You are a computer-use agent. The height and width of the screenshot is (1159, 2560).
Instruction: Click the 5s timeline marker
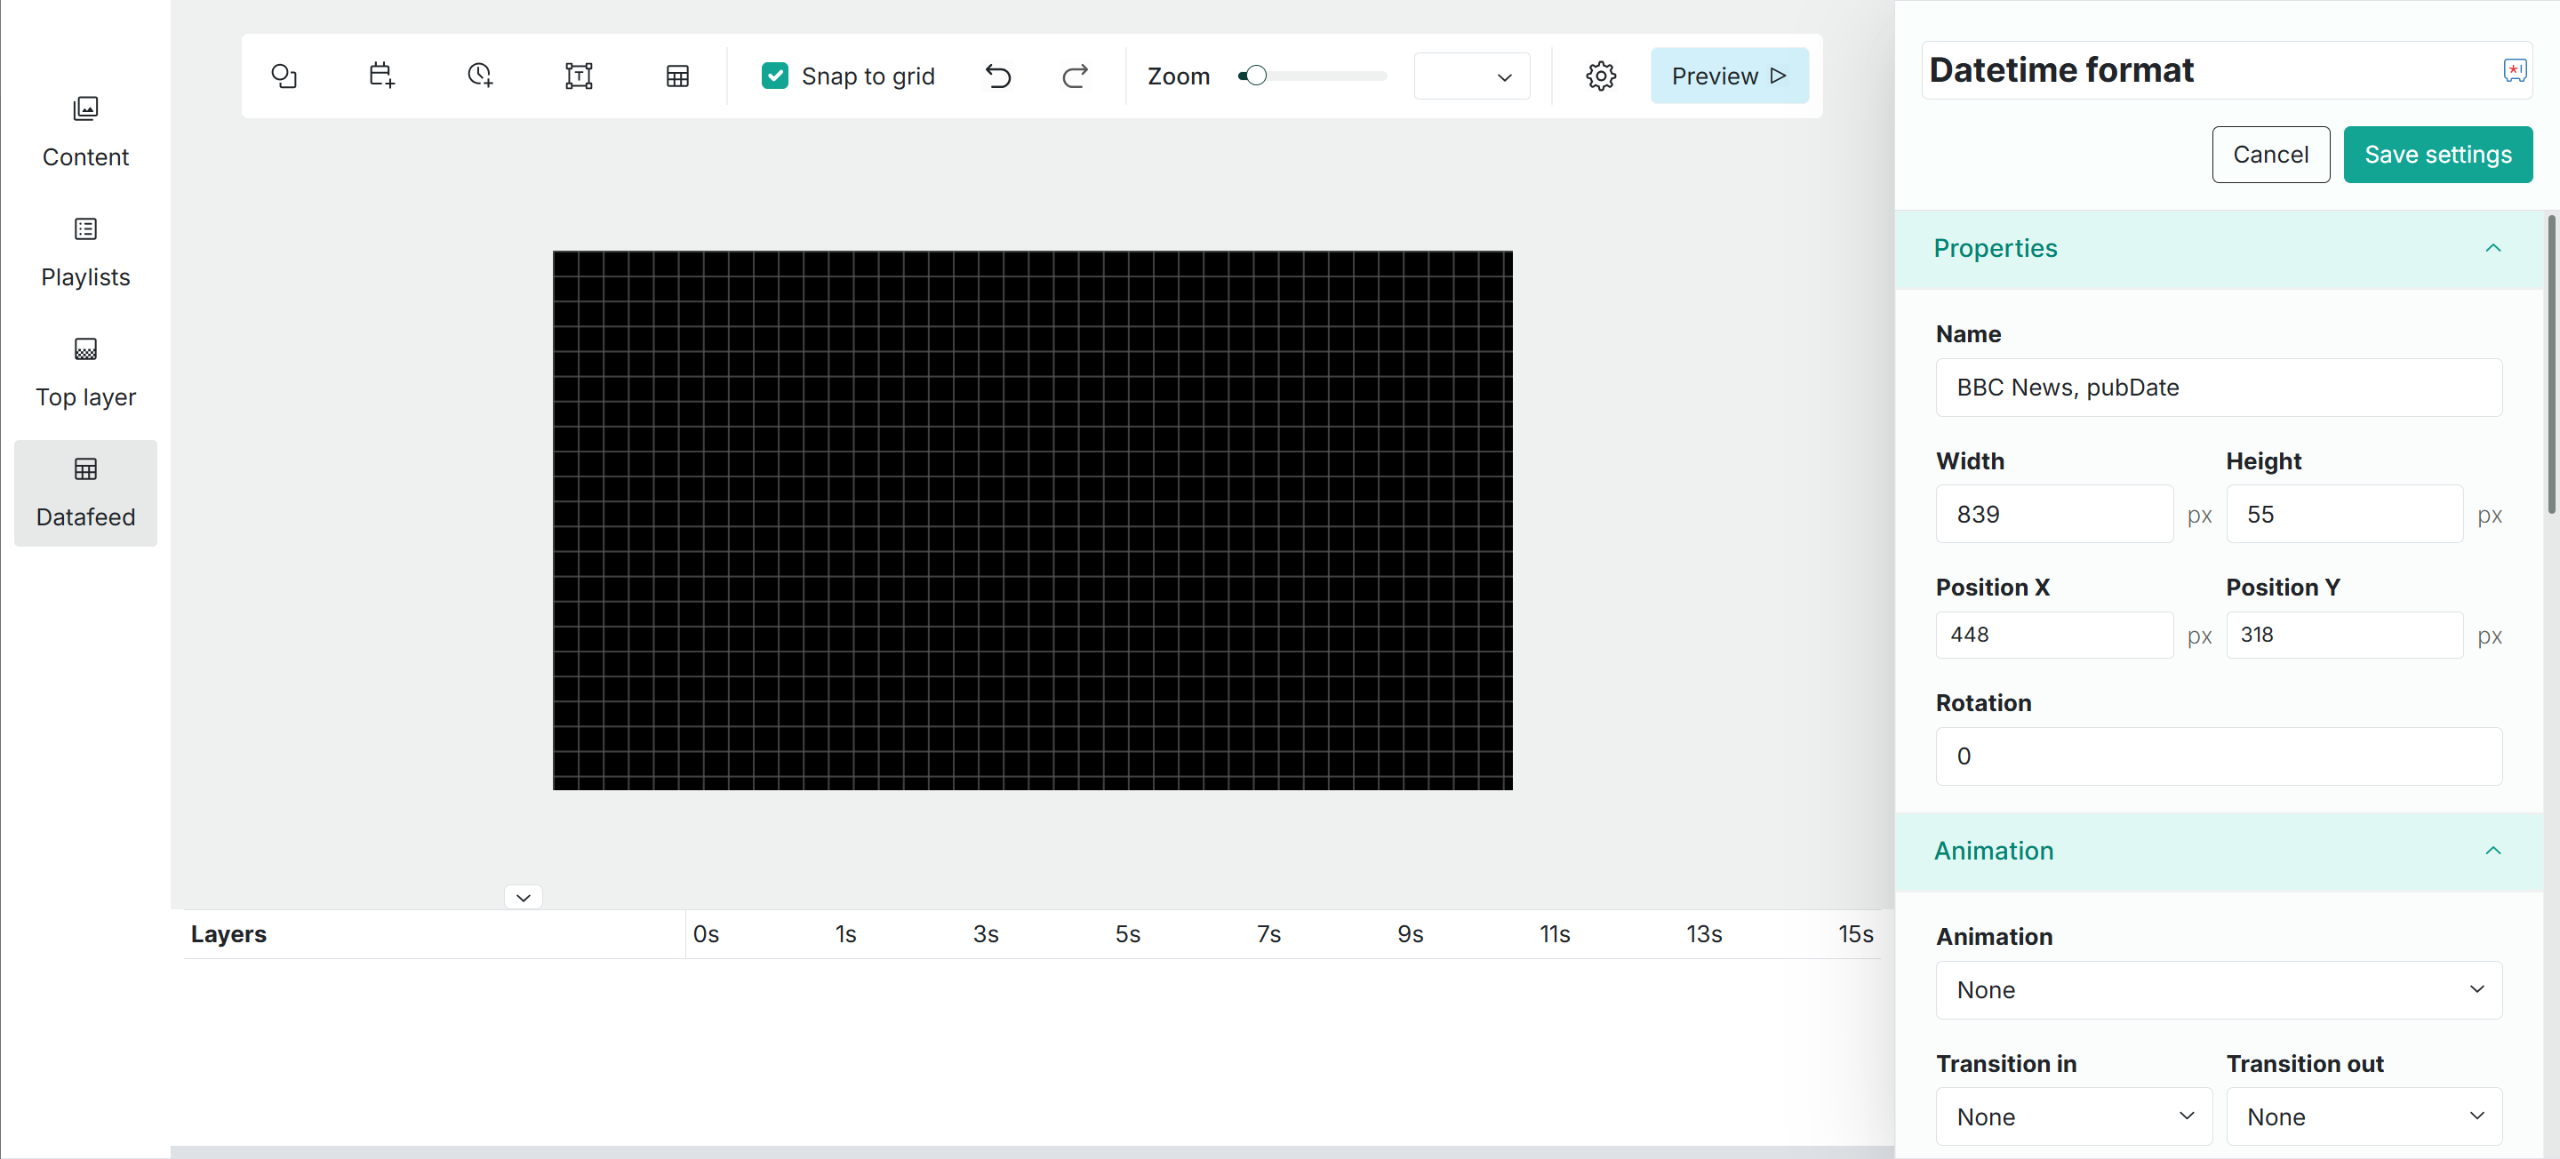coord(1128,934)
